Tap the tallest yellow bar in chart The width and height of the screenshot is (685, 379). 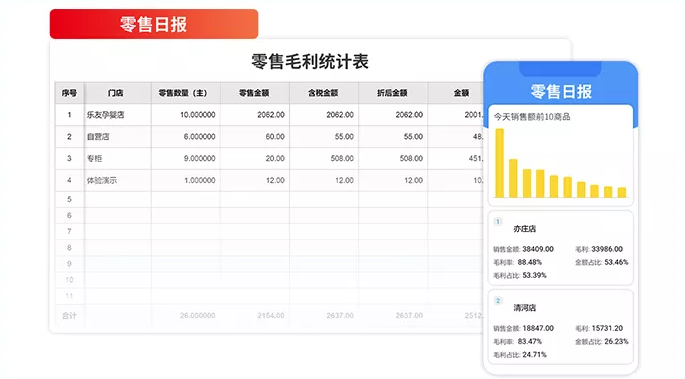(499, 163)
